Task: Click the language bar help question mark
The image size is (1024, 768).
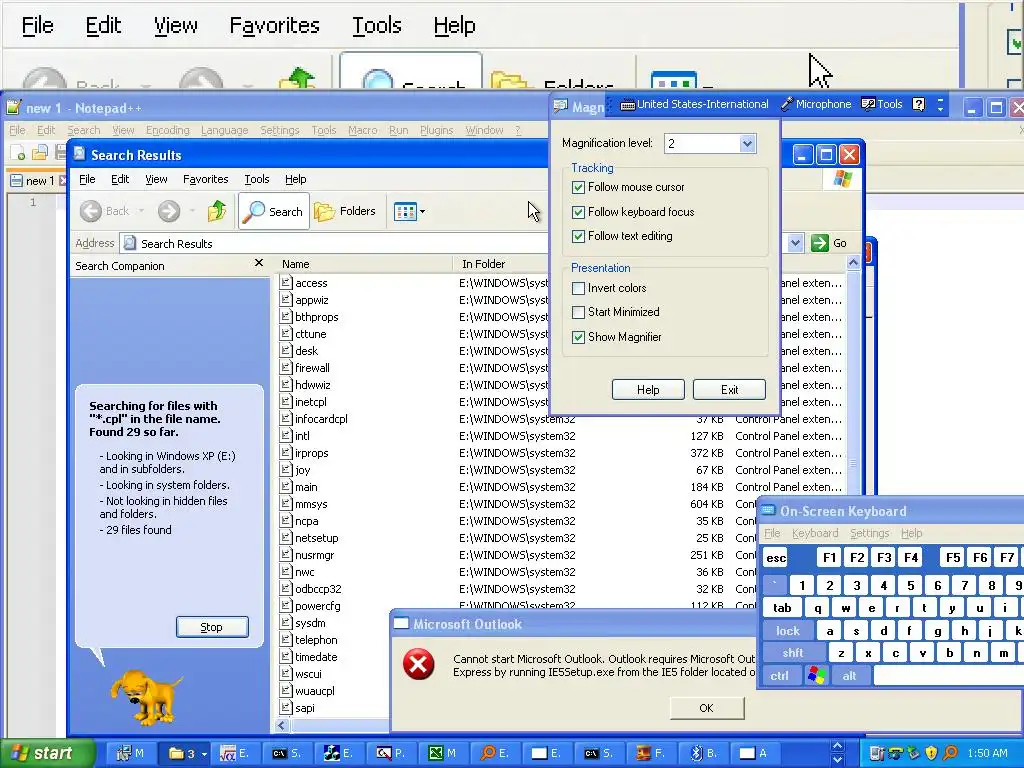Action: (918, 104)
